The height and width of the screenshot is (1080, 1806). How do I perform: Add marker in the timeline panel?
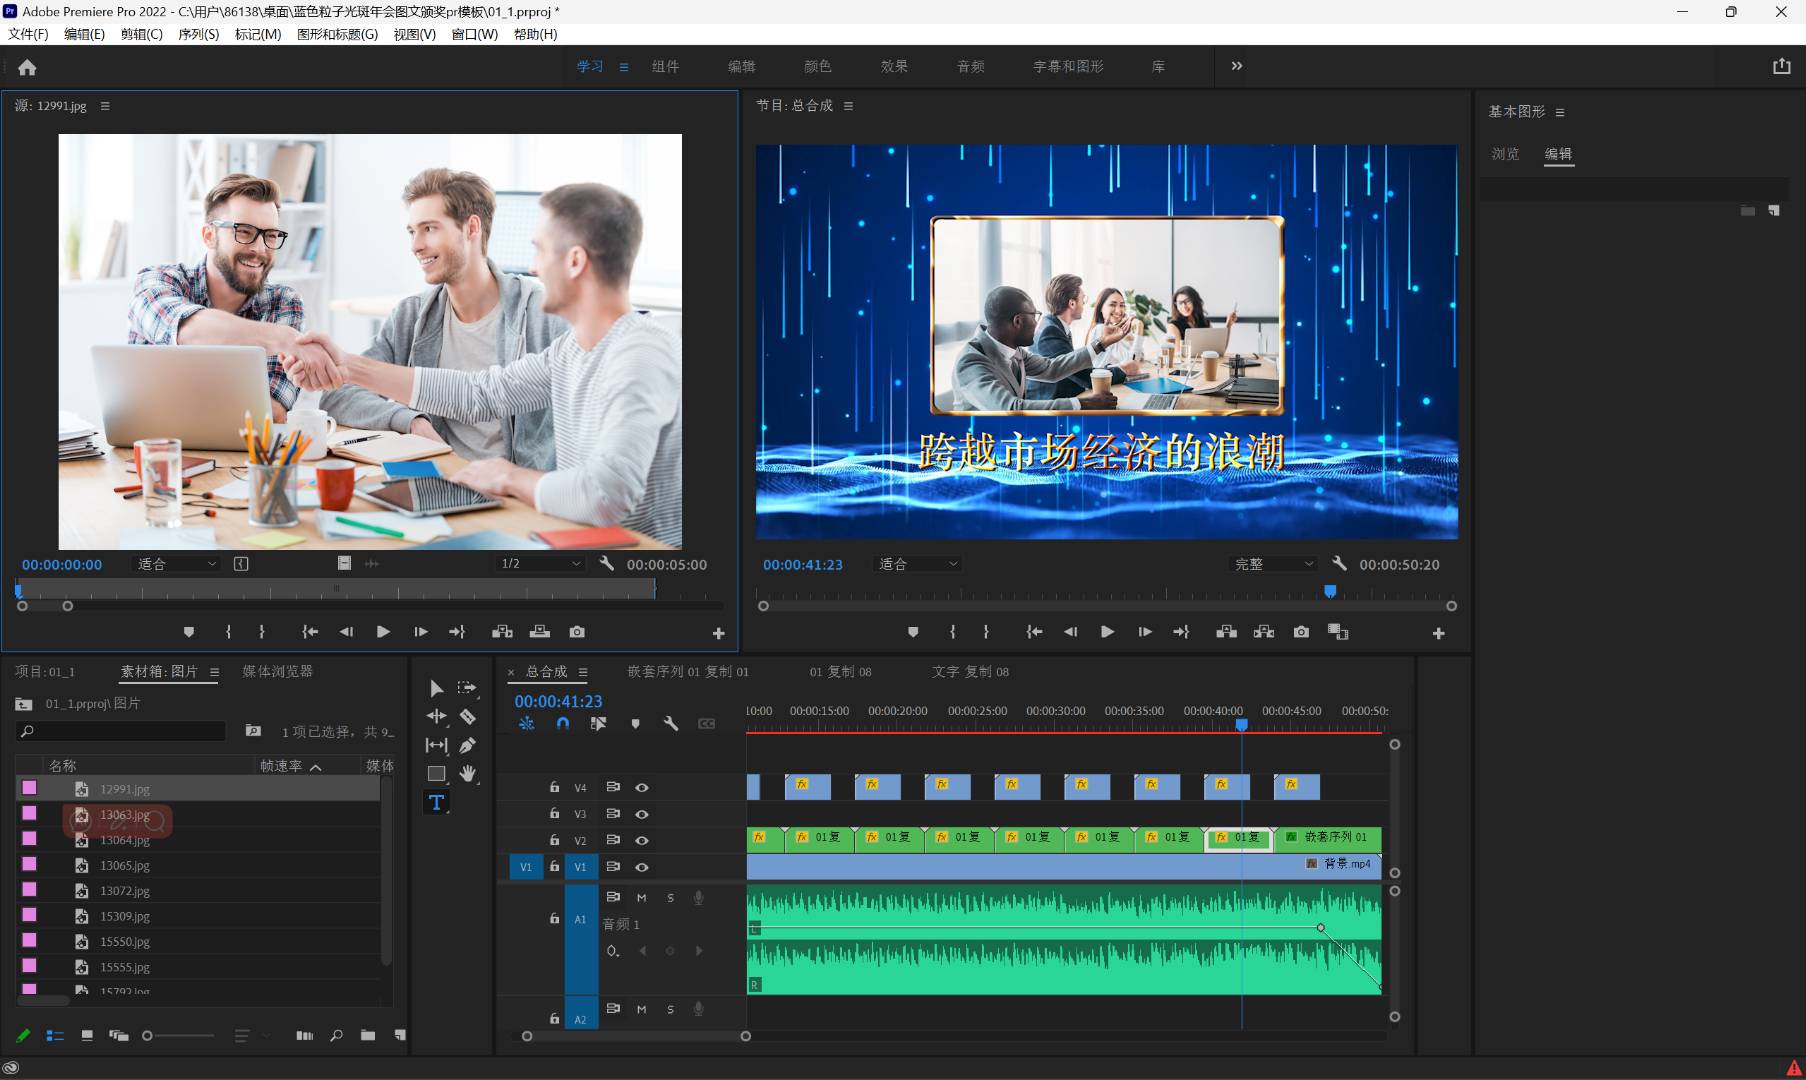click(635, 724)
